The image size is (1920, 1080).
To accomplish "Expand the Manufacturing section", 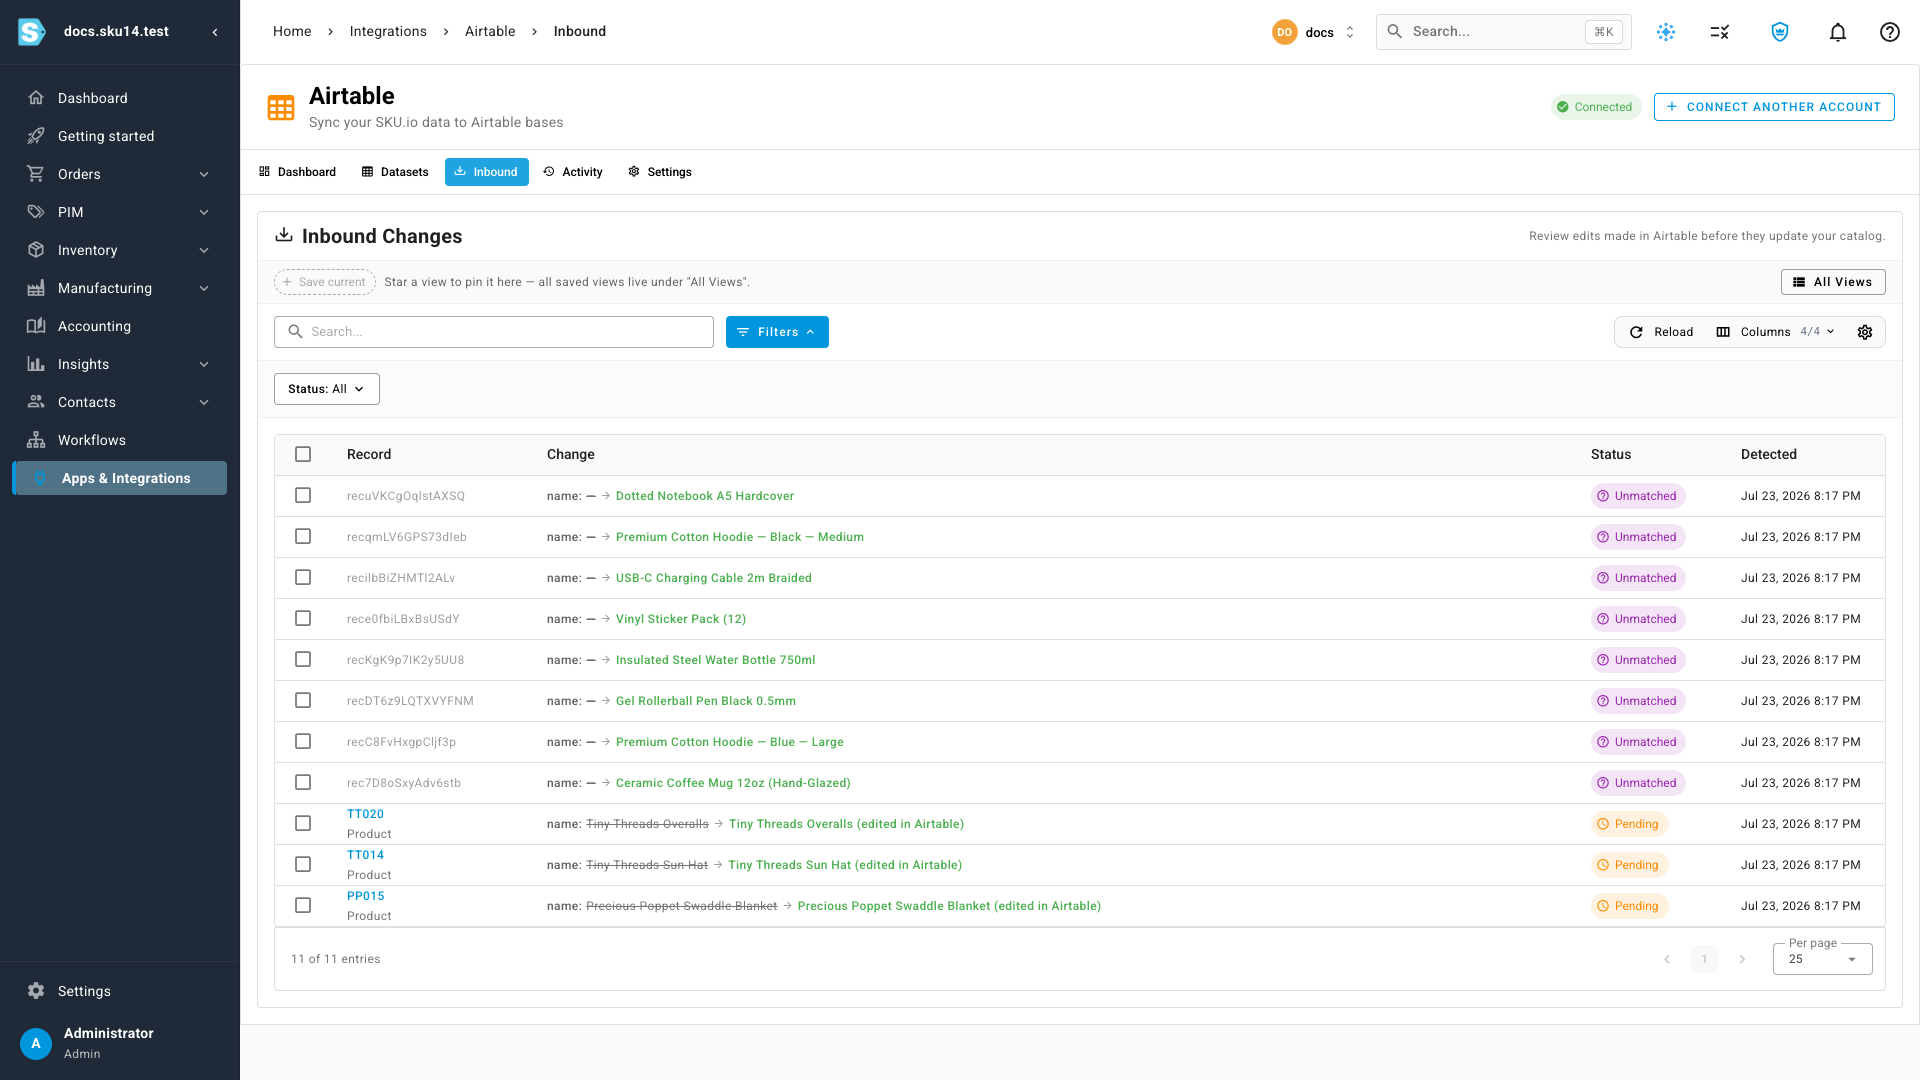I will click(204, 288).
